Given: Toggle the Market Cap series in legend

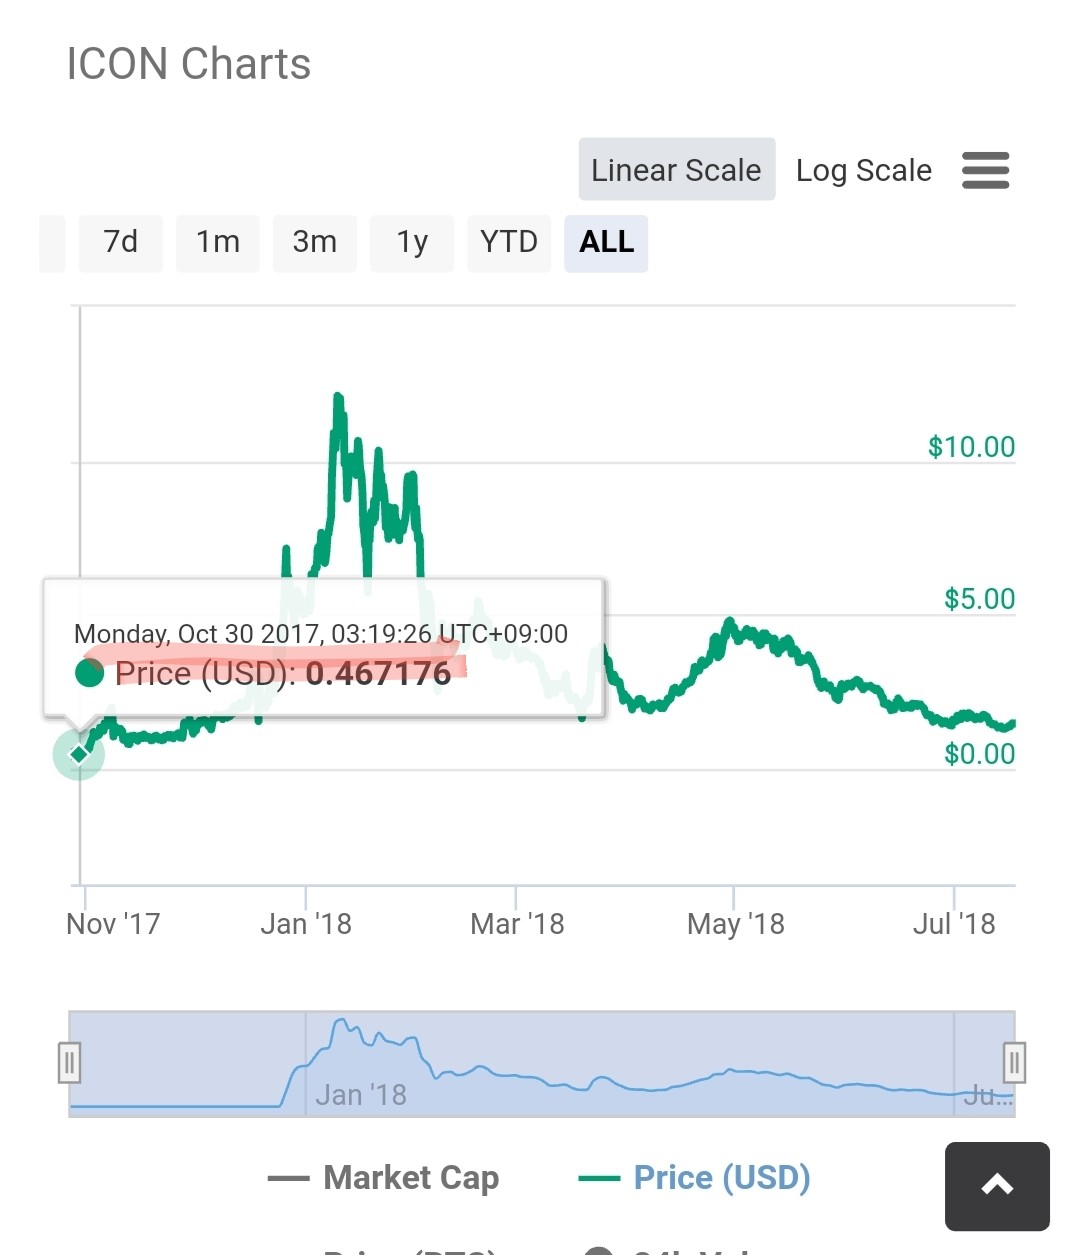Looking at the screenshot, I should (x=384, y=1178).
